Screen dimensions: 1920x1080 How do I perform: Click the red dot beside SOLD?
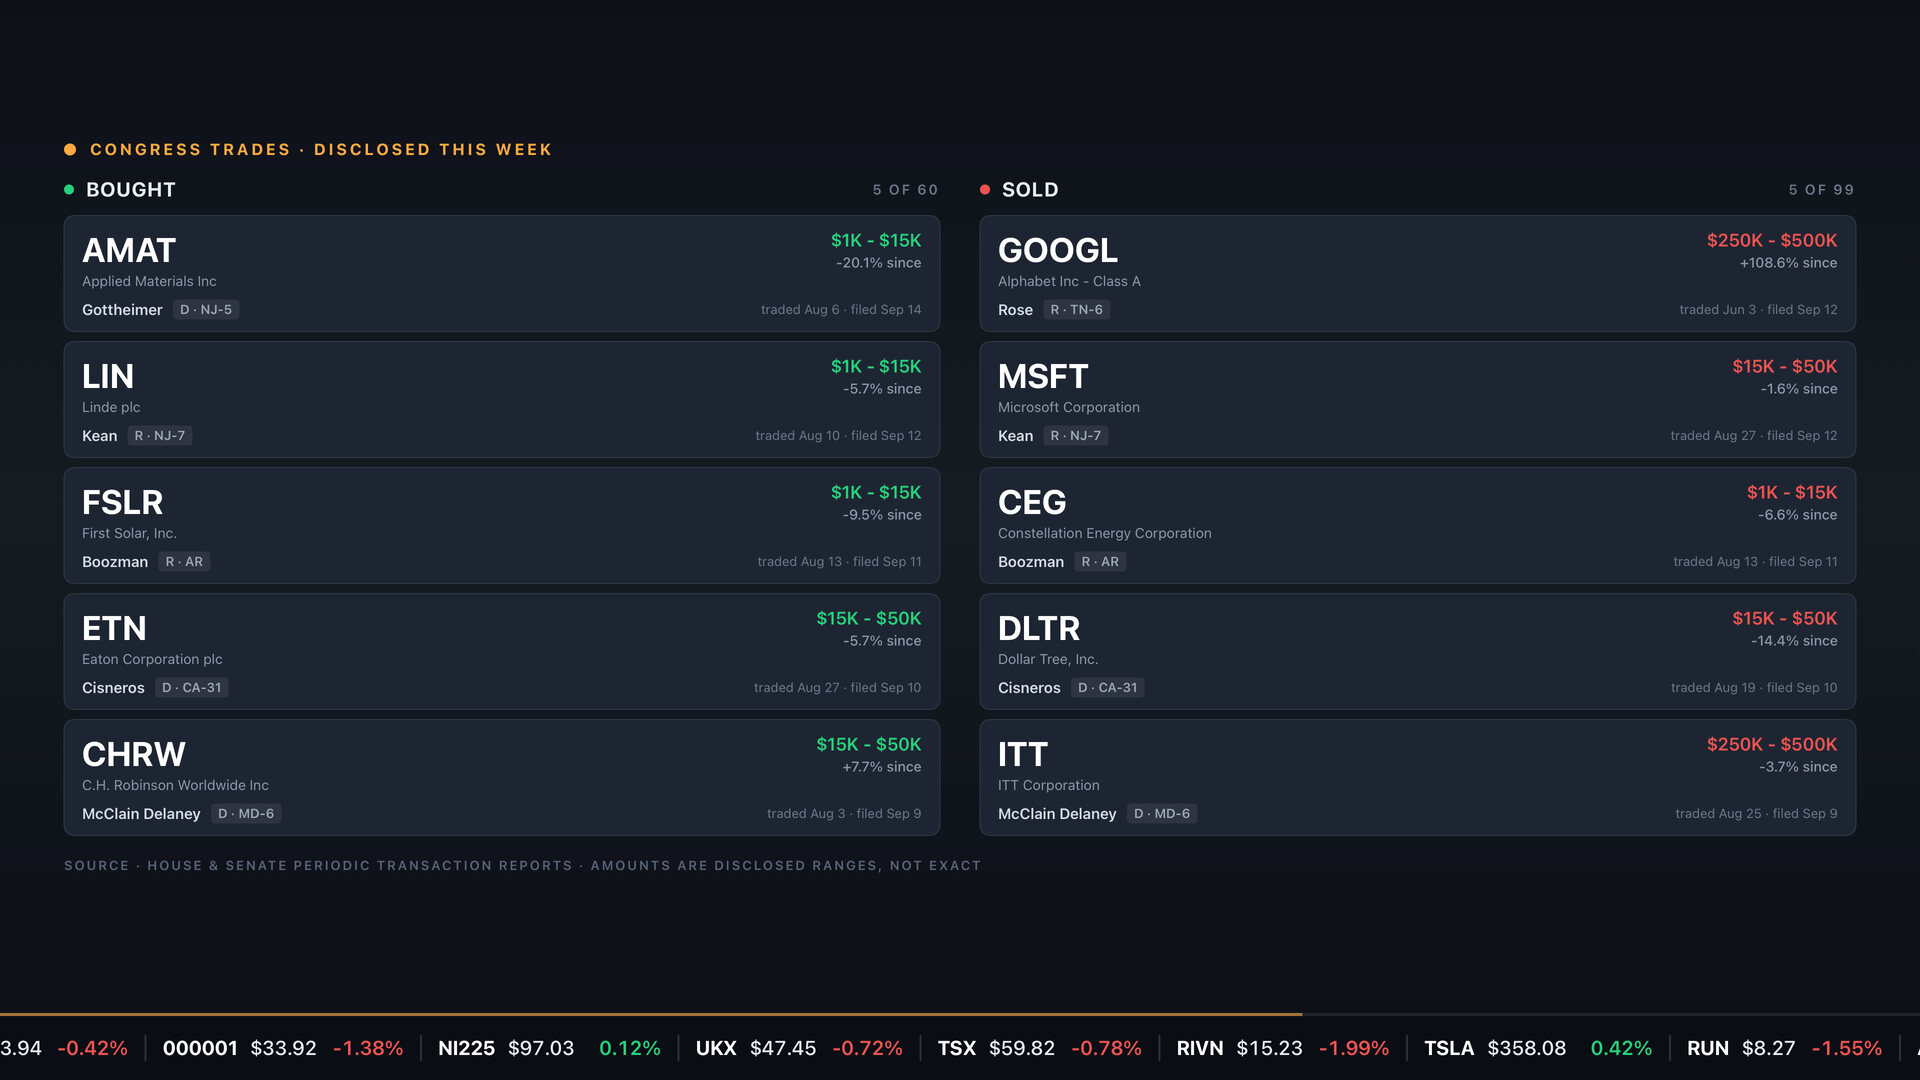(x=985, y=189)
